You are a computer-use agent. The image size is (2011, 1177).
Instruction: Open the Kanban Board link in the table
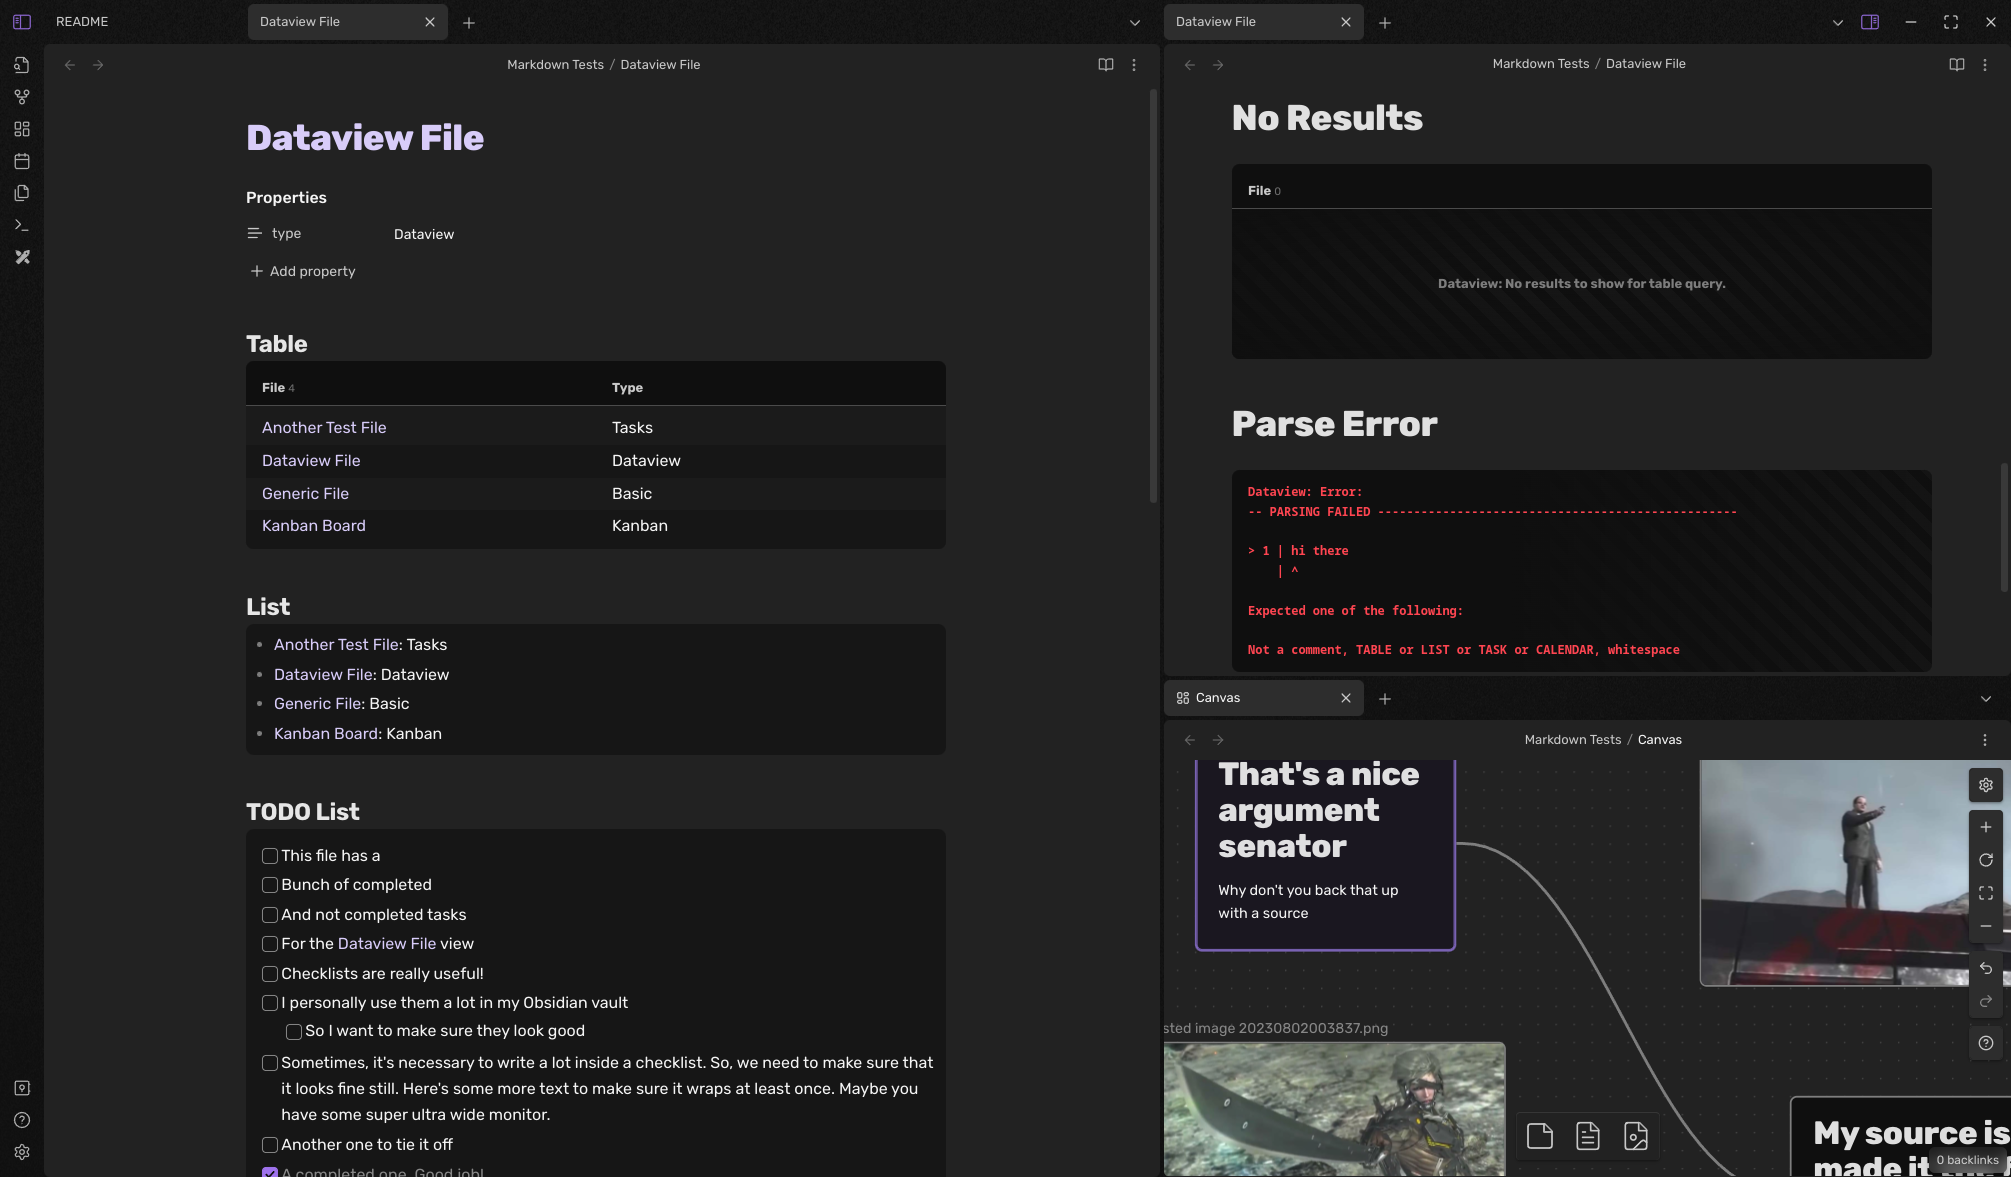coord(314,526)
